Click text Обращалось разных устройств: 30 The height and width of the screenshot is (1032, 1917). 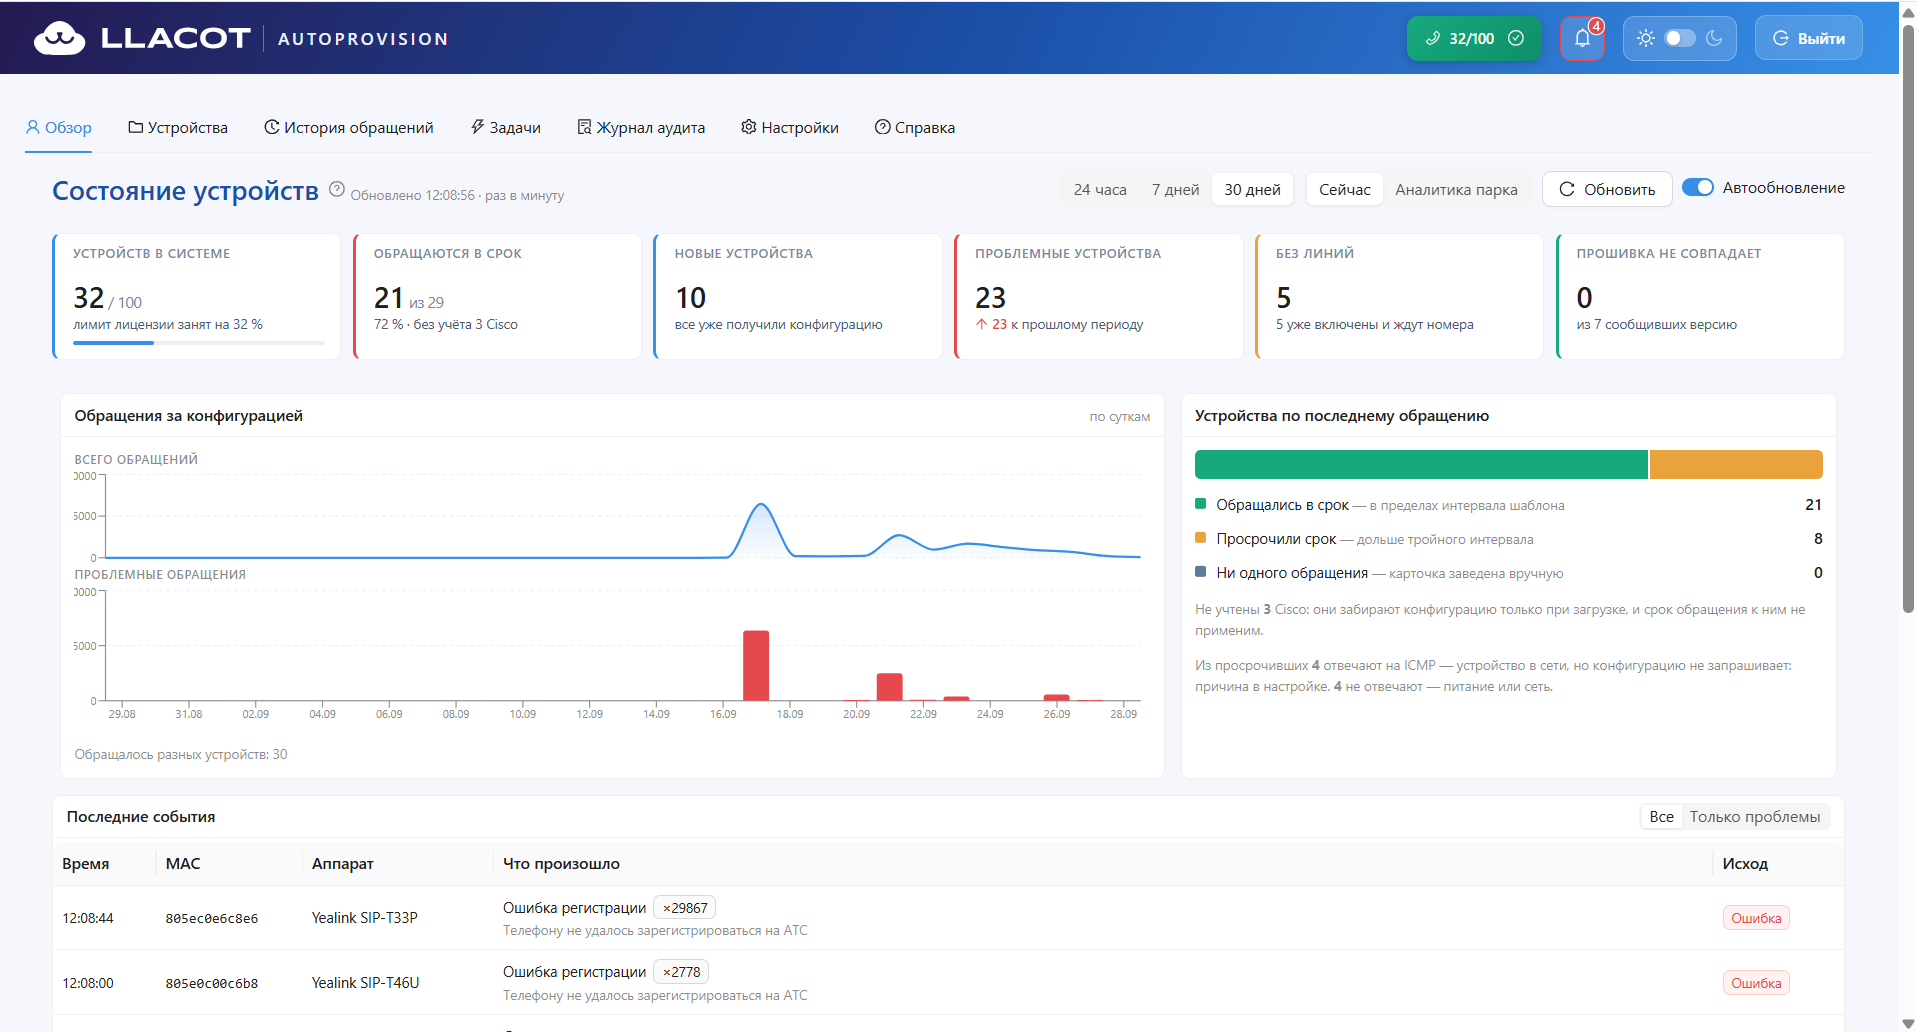(181, 754)
